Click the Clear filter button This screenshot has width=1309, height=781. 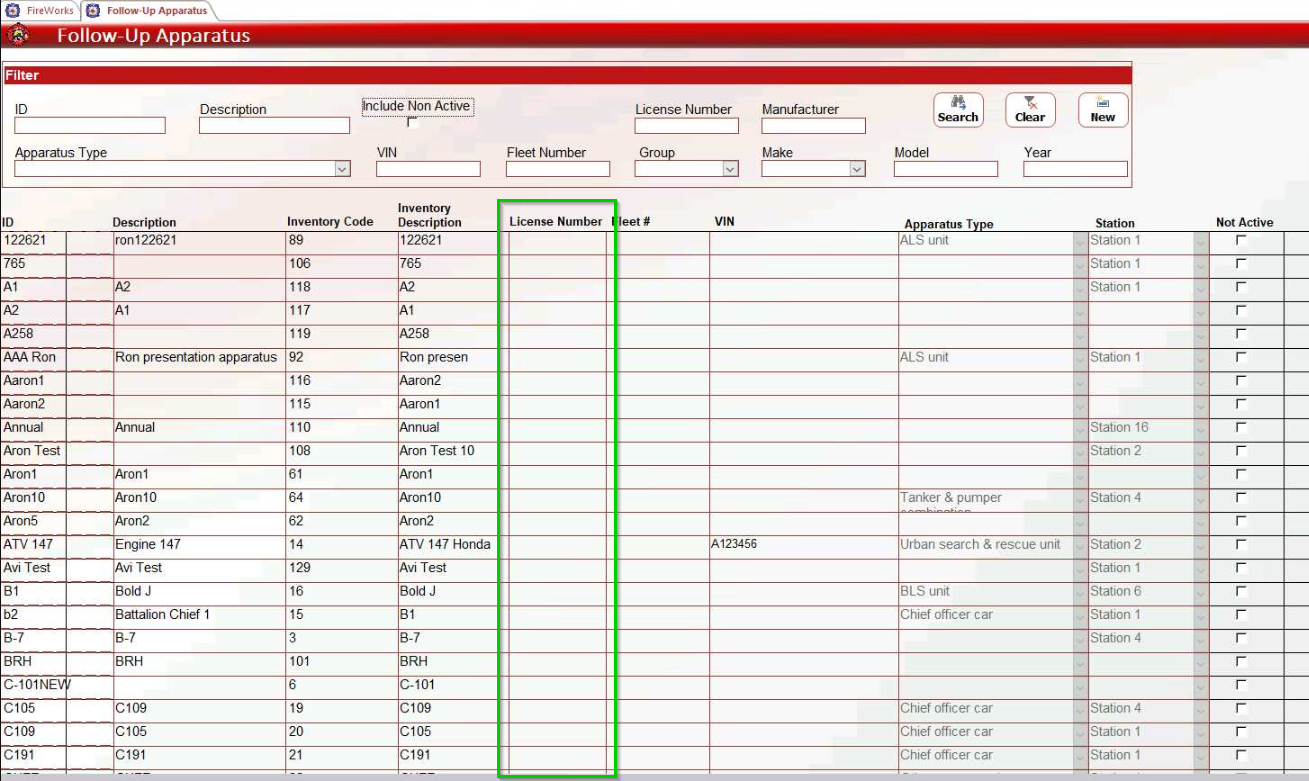click(x=1030, y=109)
